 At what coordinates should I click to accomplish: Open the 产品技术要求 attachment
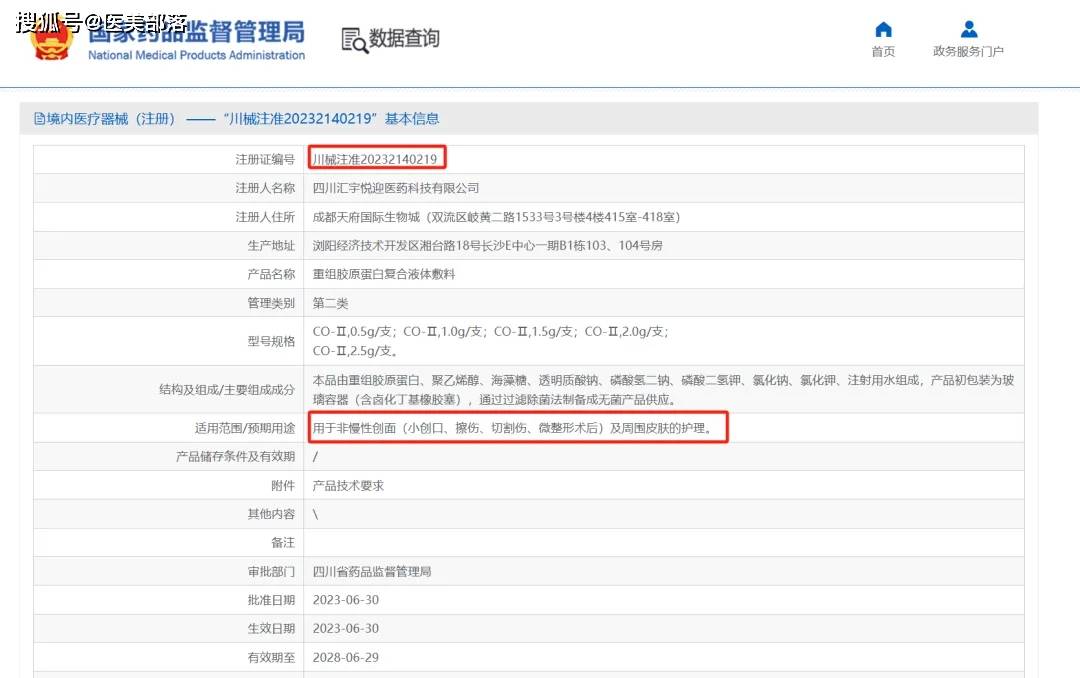click(348, 485)
